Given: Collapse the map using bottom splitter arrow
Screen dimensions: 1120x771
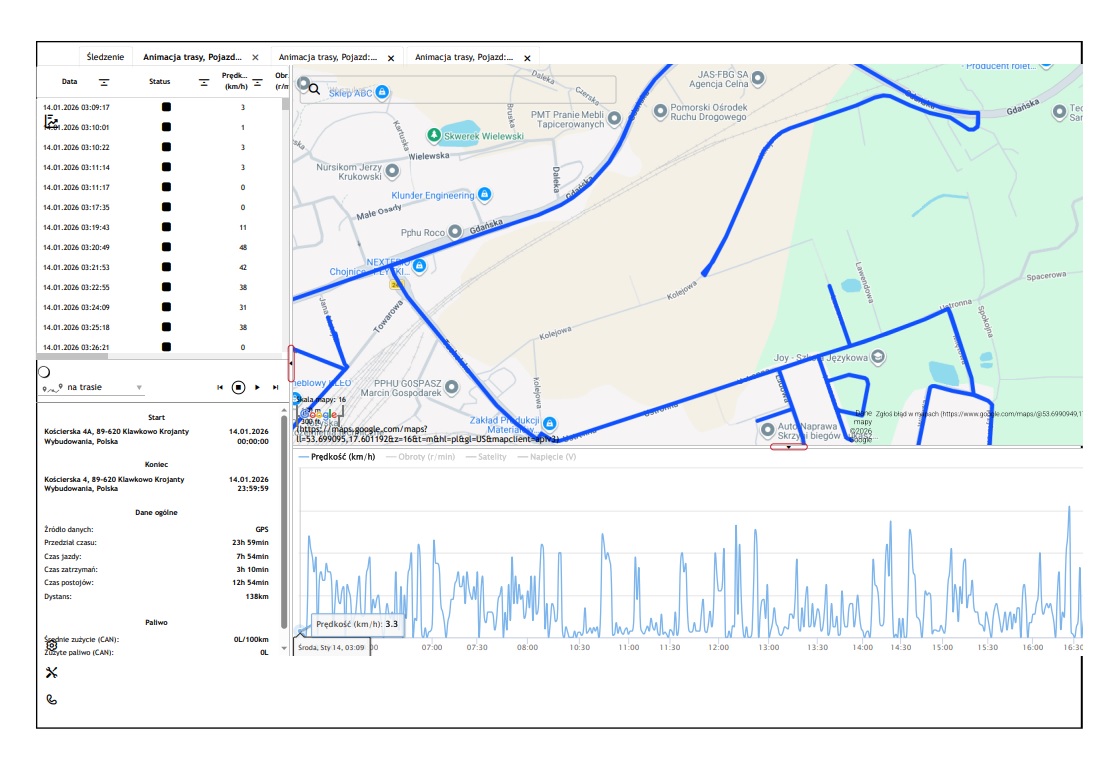Looking at the screenshot, I should [x=789, y=447].
